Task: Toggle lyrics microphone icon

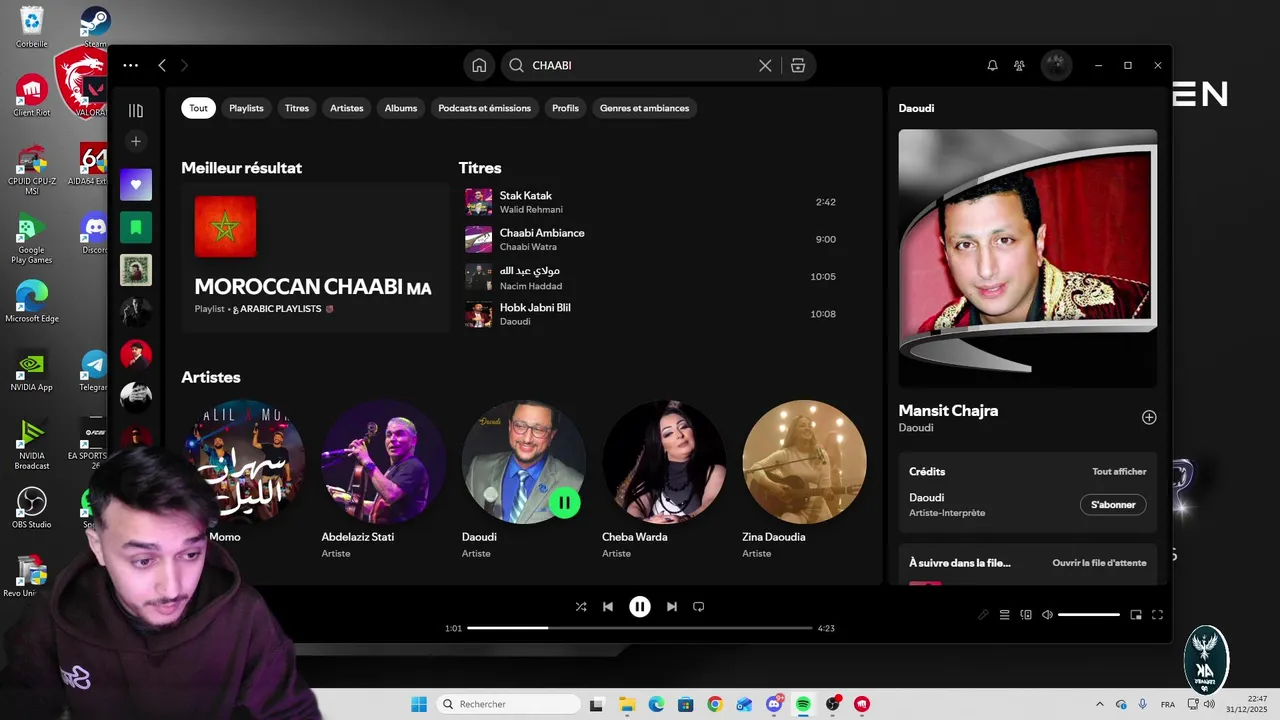Action: pos(983,615)
